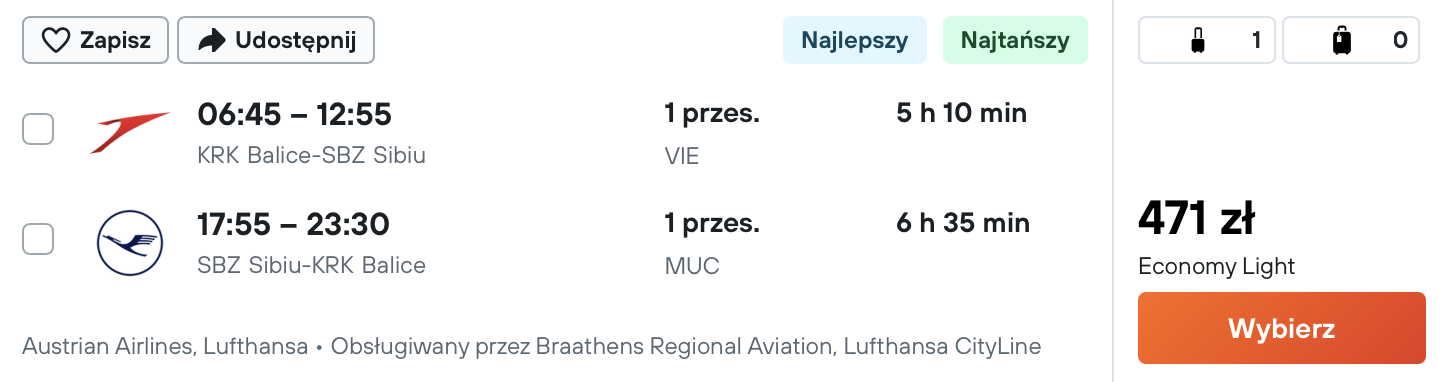Tick the 17:55 return flight checkbox

click(x=38, y=239)
